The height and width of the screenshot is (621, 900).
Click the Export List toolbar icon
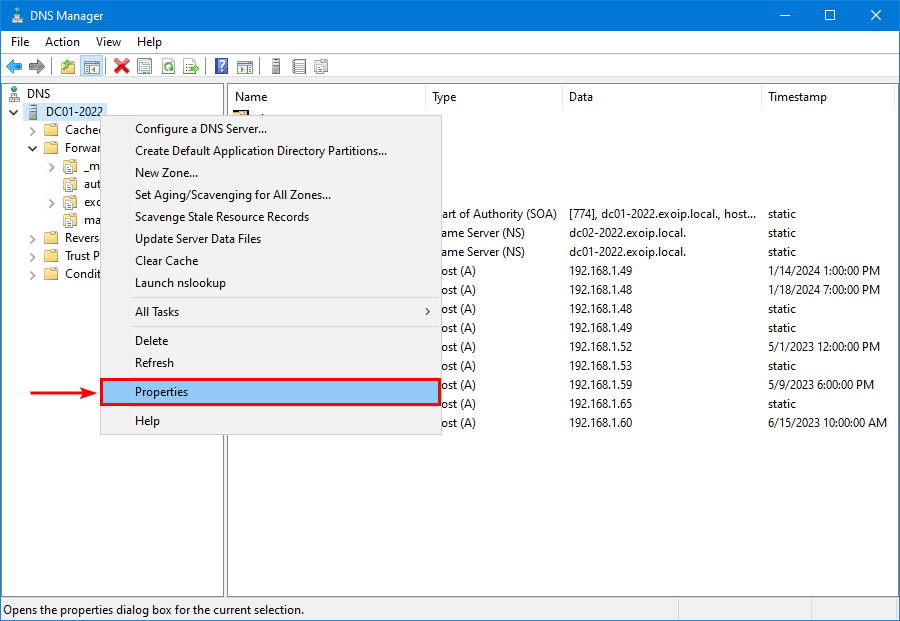(191, 67)
